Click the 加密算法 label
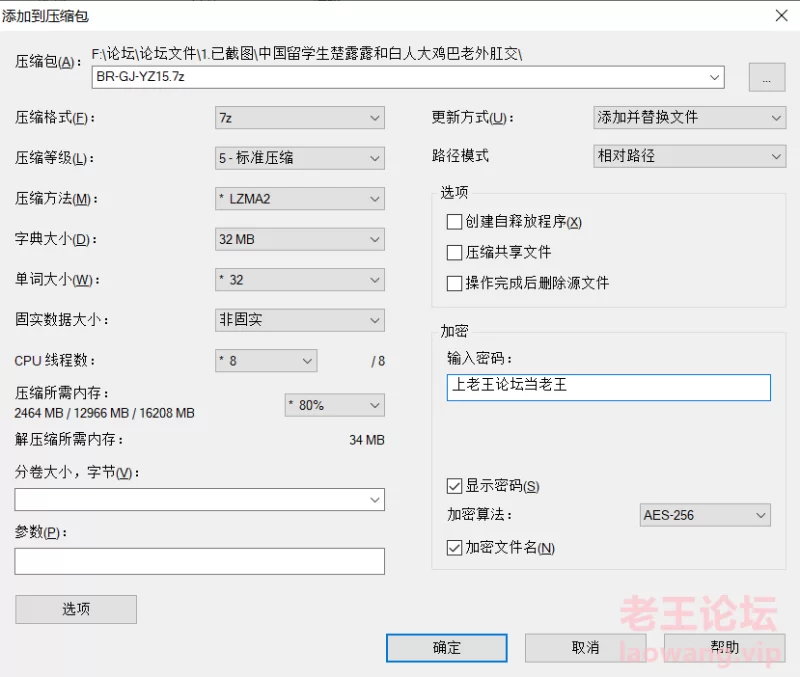800x677 pixels. (x=480, y=514)
